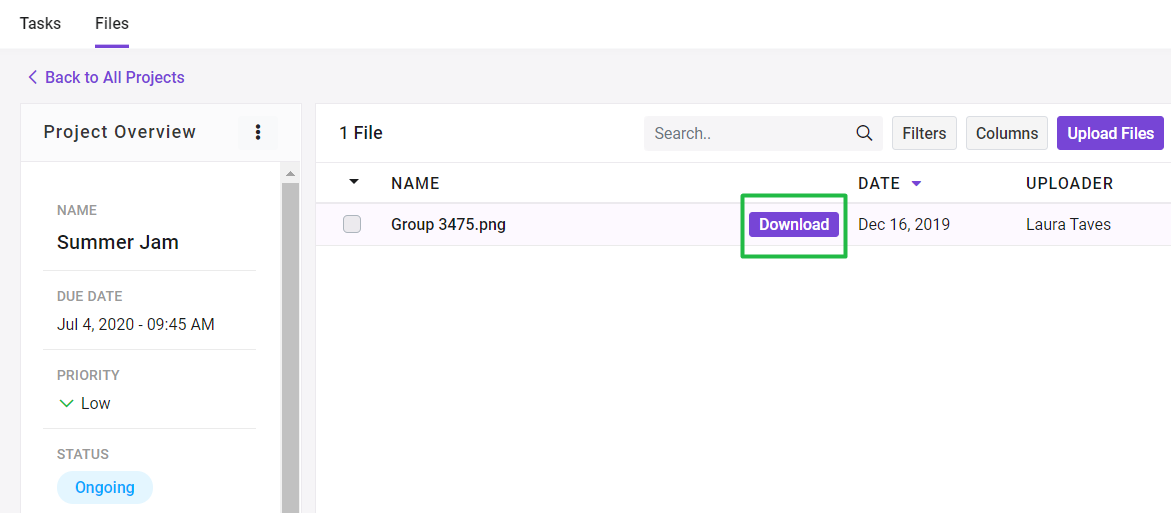Click the Ongoing status badge
Image resolution: width=1171 pixels, height=513 pixels.
pyautogui.click(x=105, y=488)
